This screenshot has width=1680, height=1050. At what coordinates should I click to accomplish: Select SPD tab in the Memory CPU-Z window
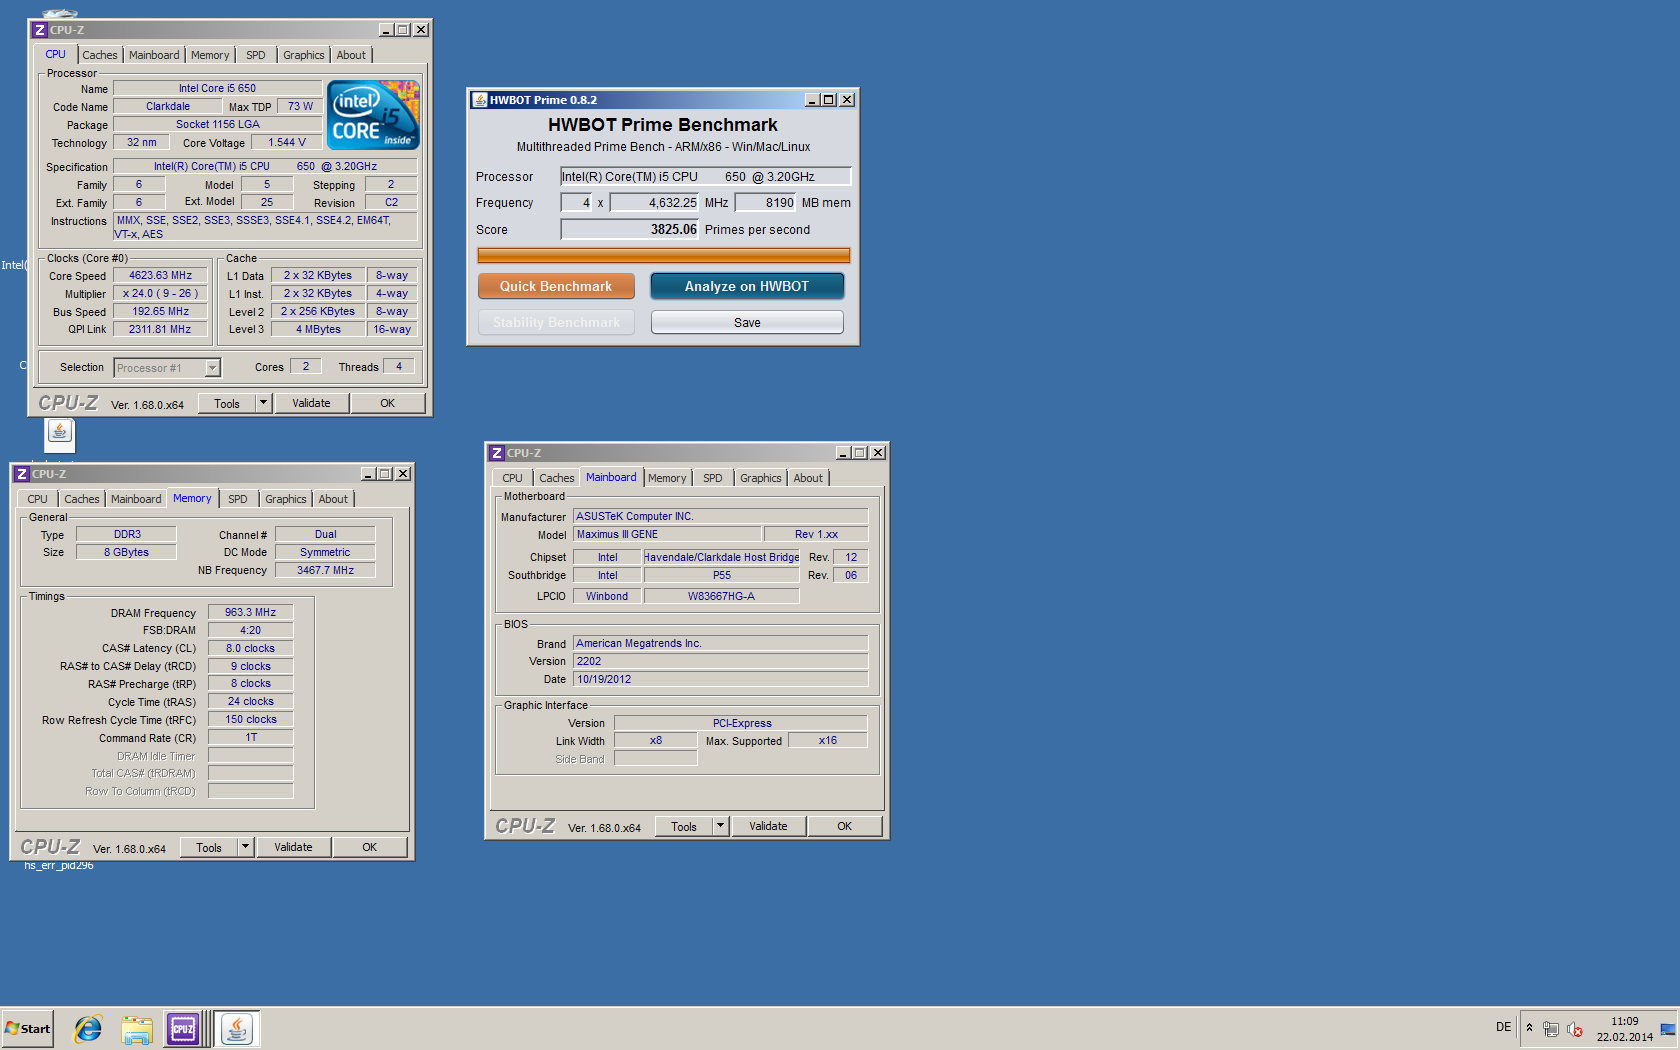(x=238, y=499)
